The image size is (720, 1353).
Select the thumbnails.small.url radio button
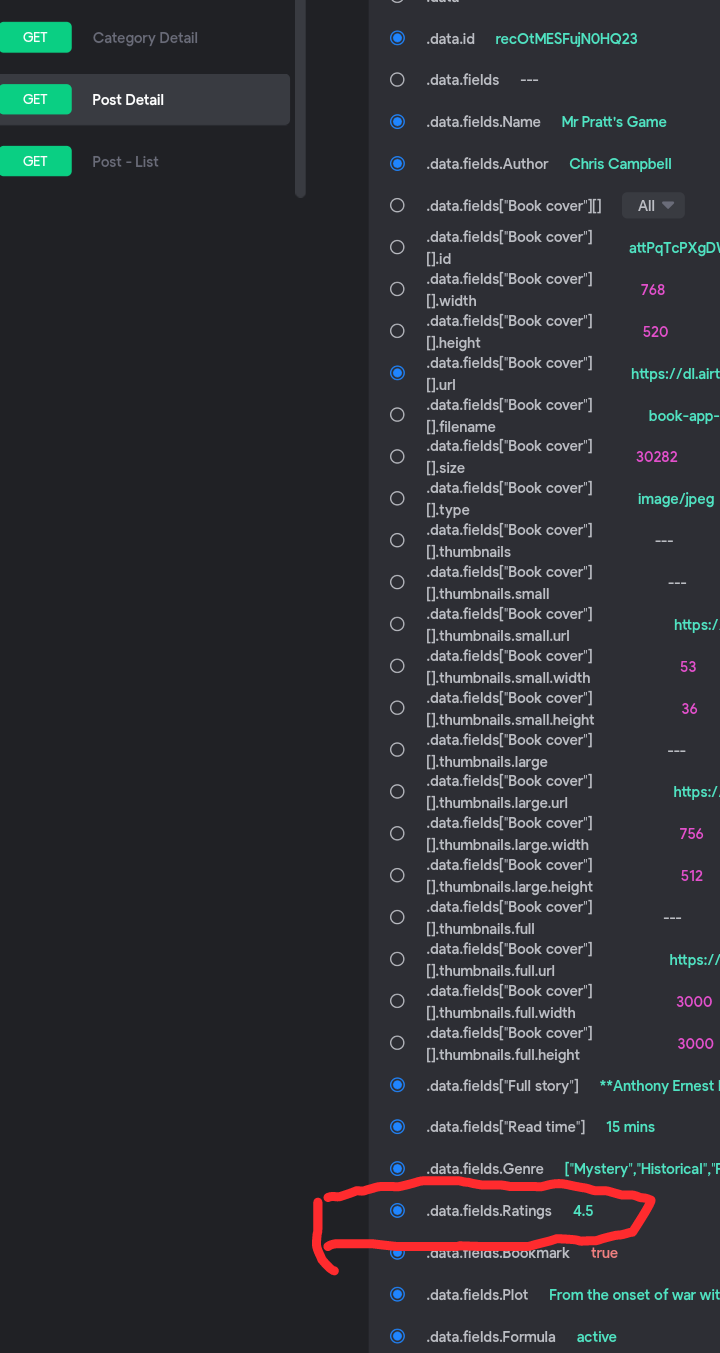click(397, 624)
